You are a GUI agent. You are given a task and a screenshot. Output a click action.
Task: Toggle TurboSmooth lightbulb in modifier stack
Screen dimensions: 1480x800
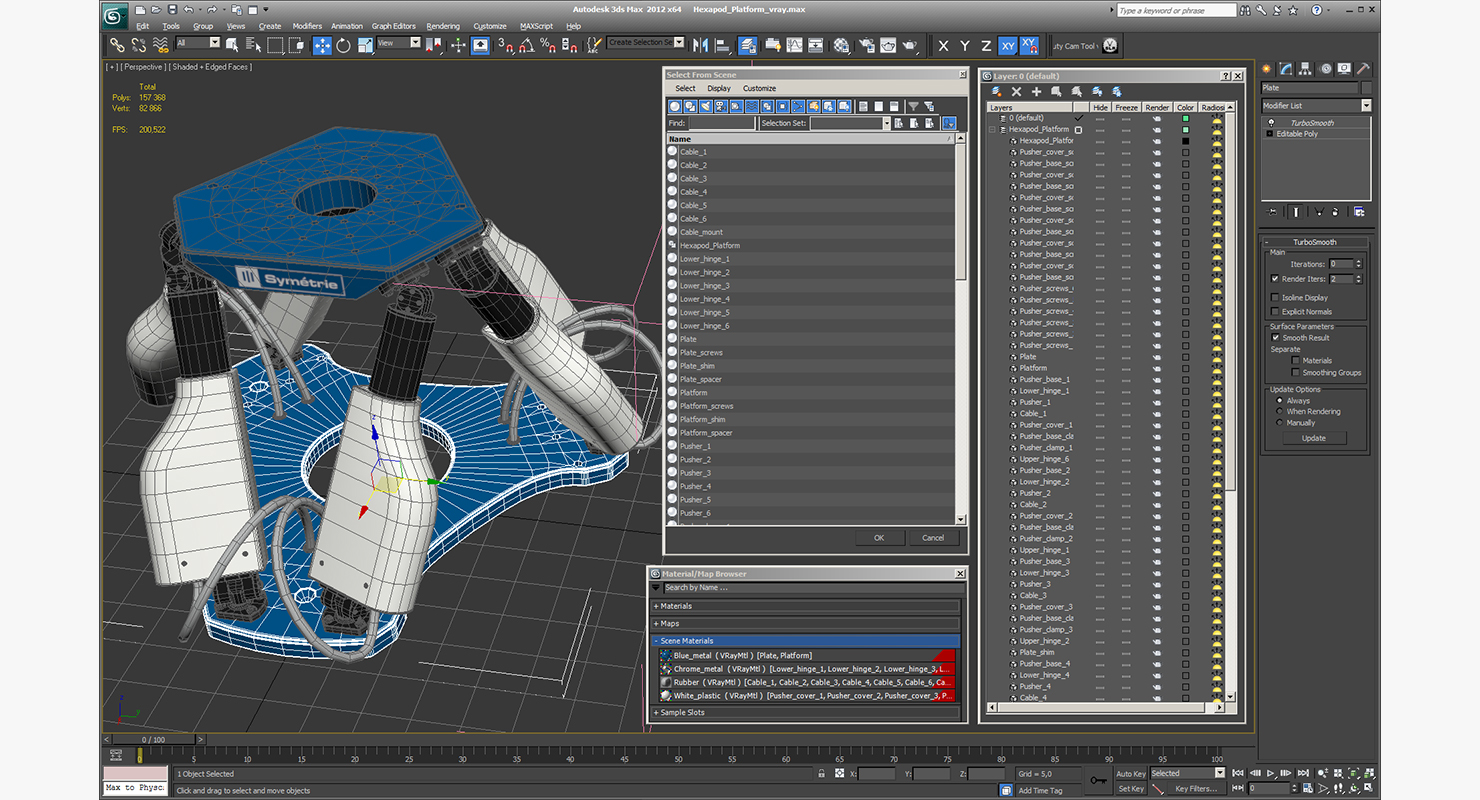click(x=1270, y=123)
